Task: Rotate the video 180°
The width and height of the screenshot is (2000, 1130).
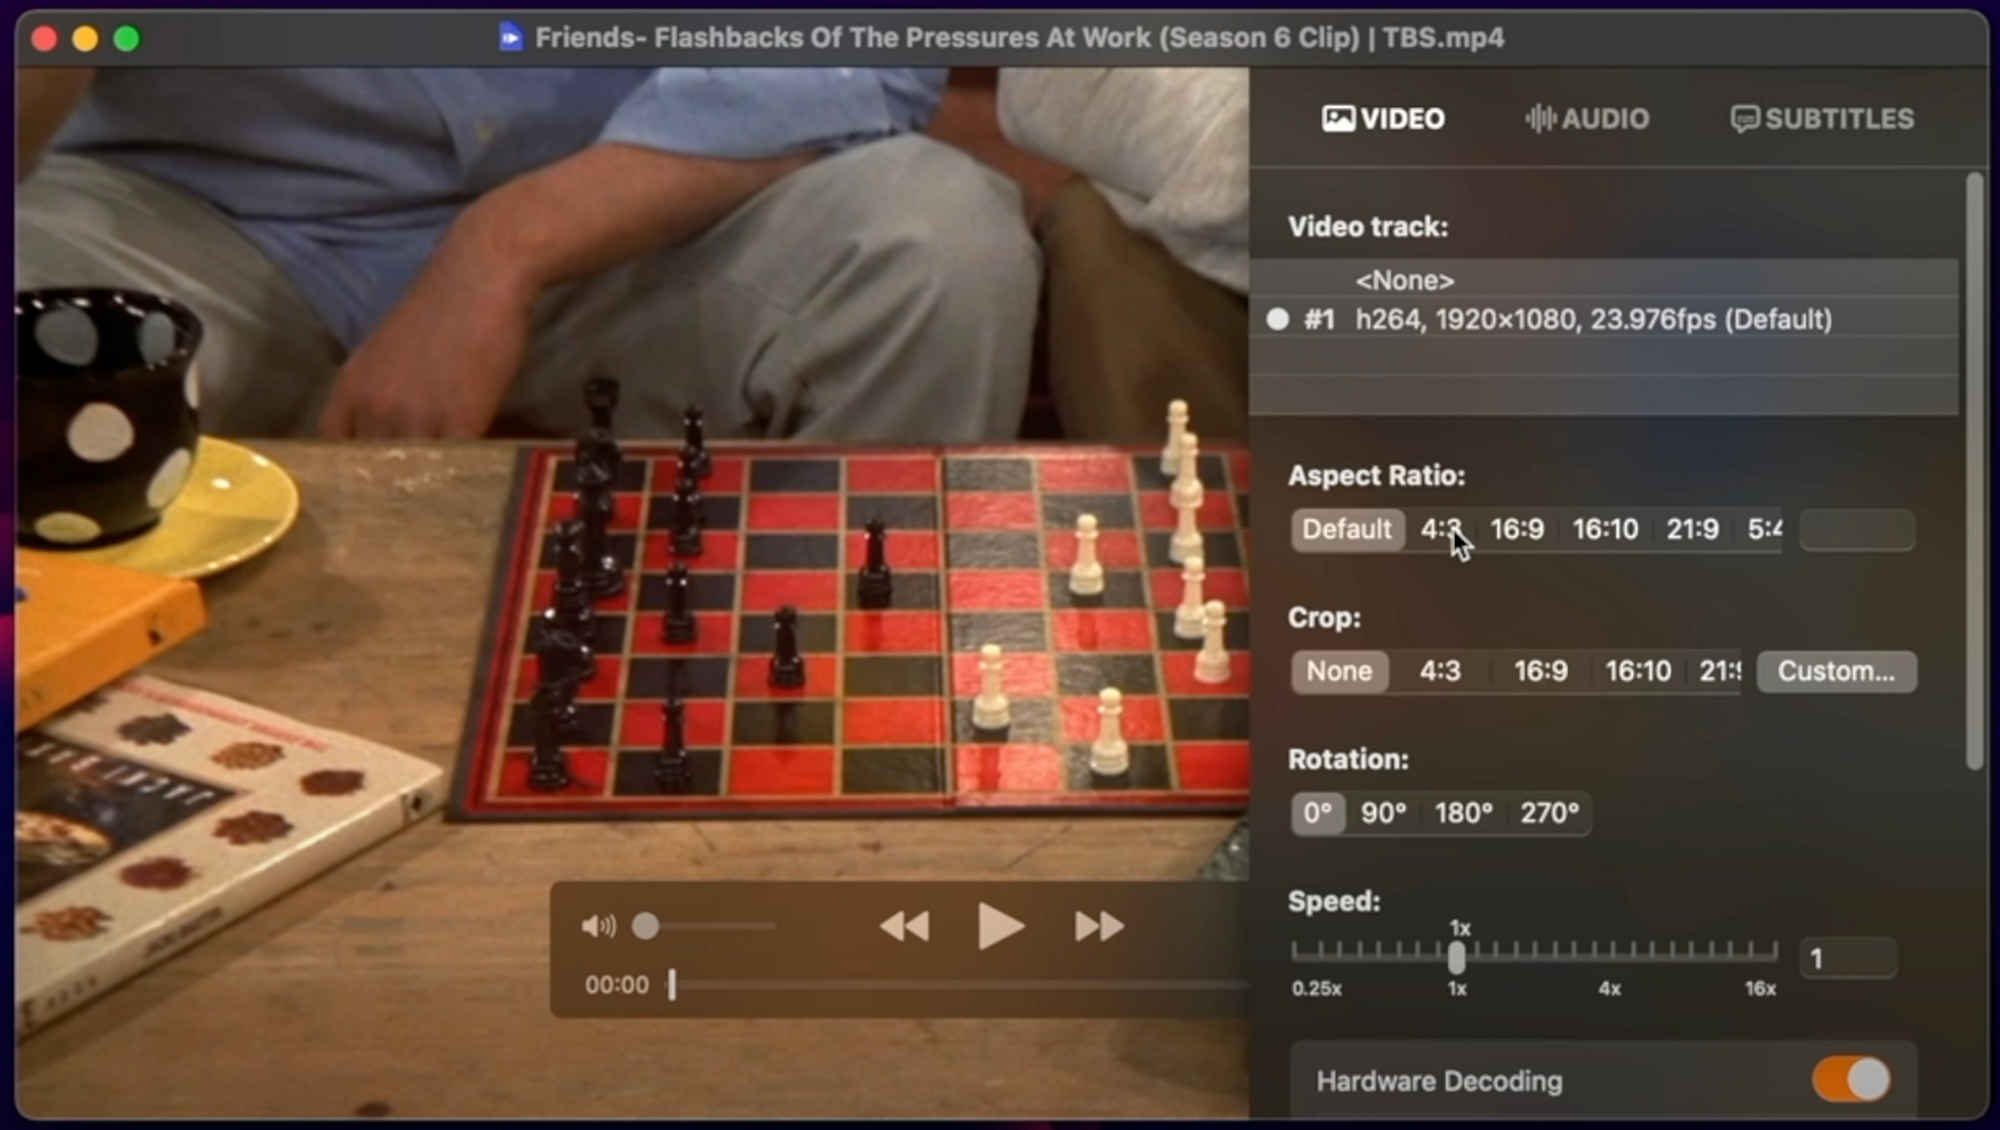Action: point(1463,813)
